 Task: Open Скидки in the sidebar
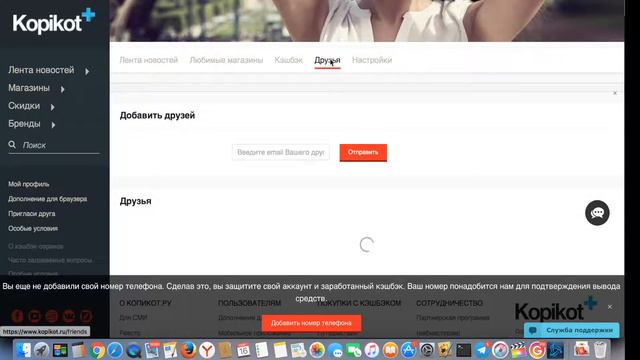(24, 106)
